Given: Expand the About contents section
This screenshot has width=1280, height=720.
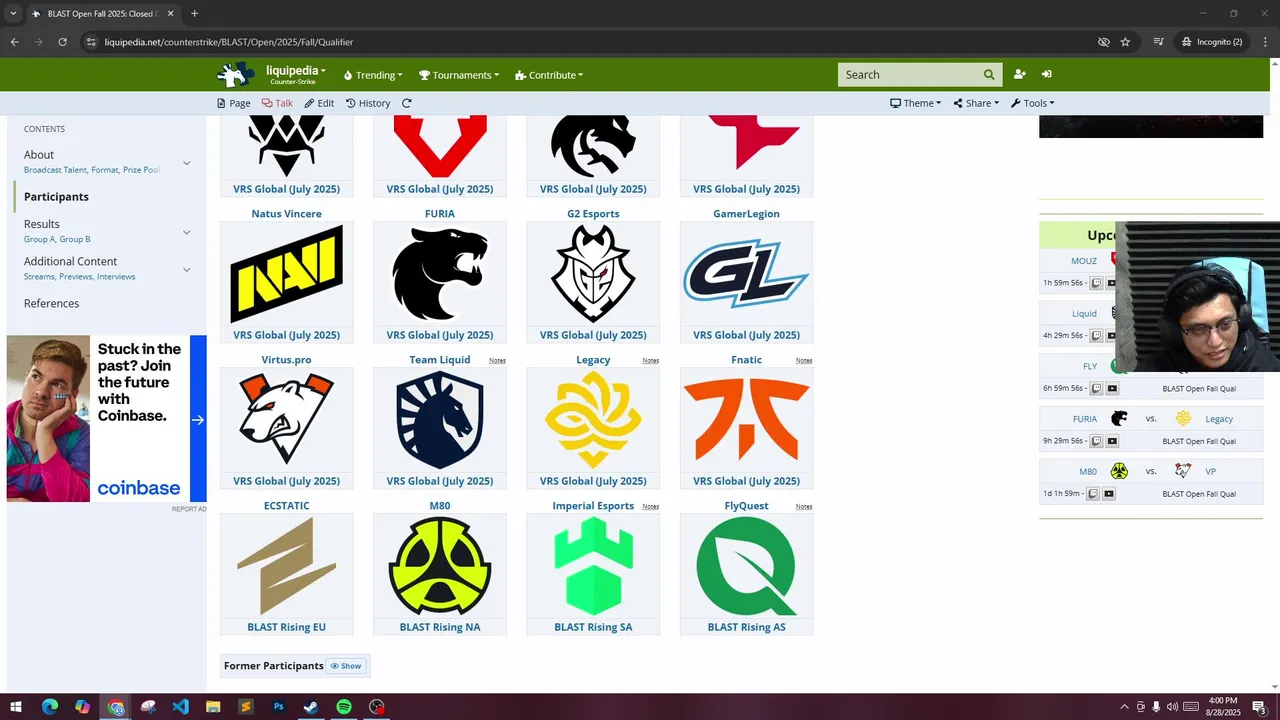Looking at the screenshot, I should pyautogui.click(x=186, y=162).
